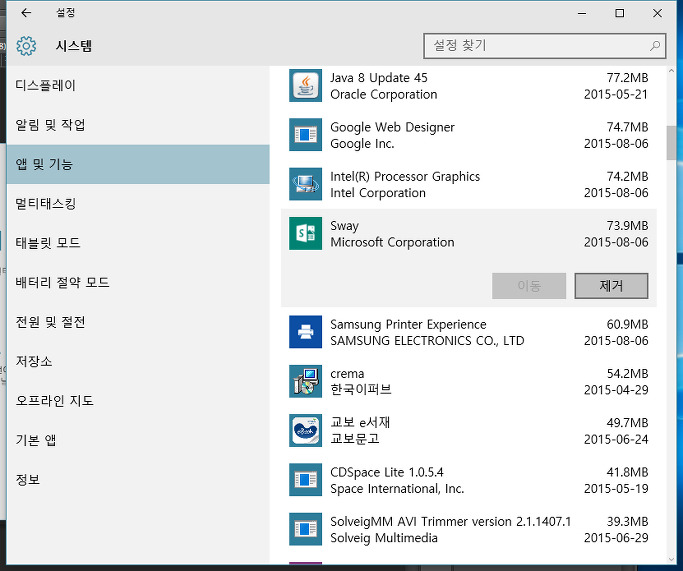Open the 디스플레이 settings page
The image size is (683, 571).
138,85
